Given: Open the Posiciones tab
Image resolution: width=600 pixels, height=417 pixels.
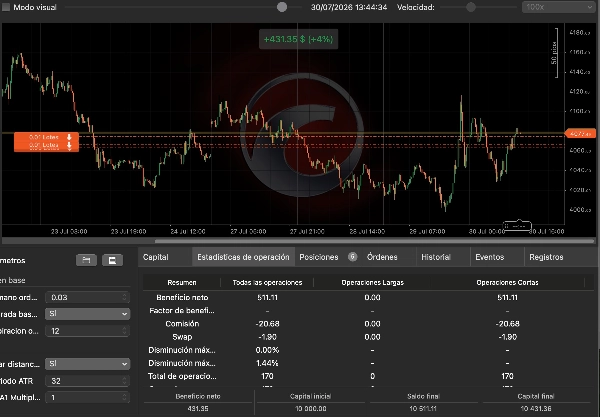Looking at the screenshot, I should click(319, 257).
